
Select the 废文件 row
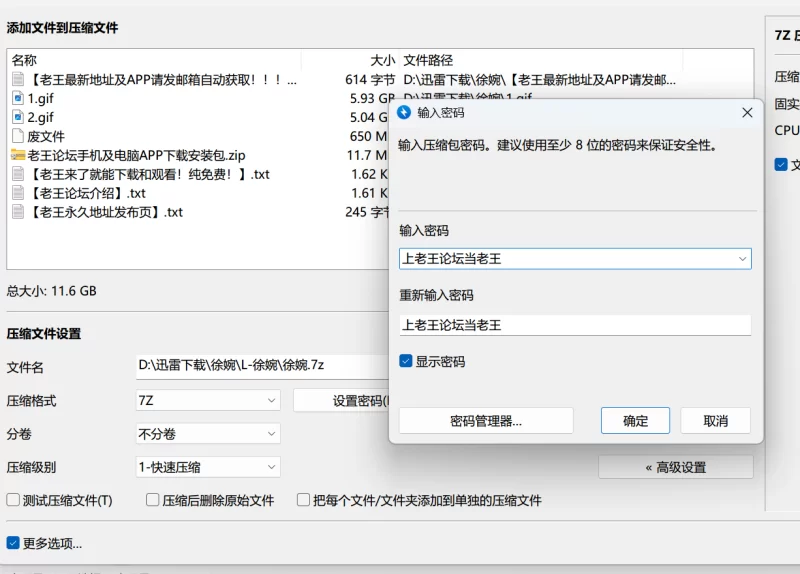198,136
